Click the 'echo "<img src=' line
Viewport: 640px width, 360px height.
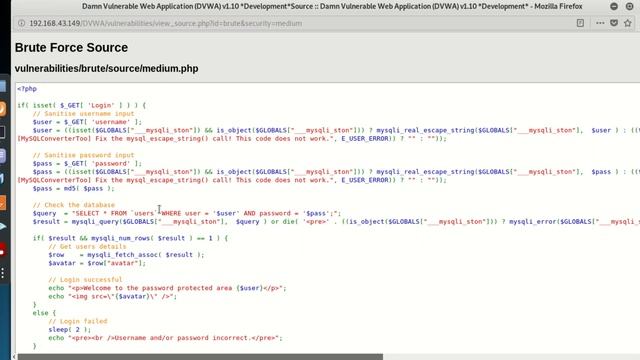[113, 296]
